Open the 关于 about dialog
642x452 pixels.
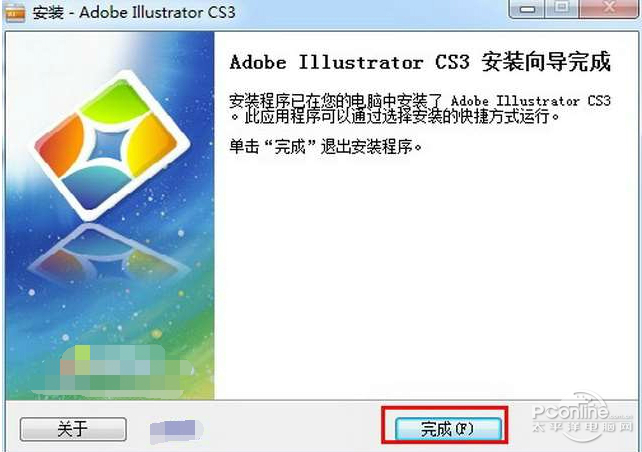click(73, 429)
